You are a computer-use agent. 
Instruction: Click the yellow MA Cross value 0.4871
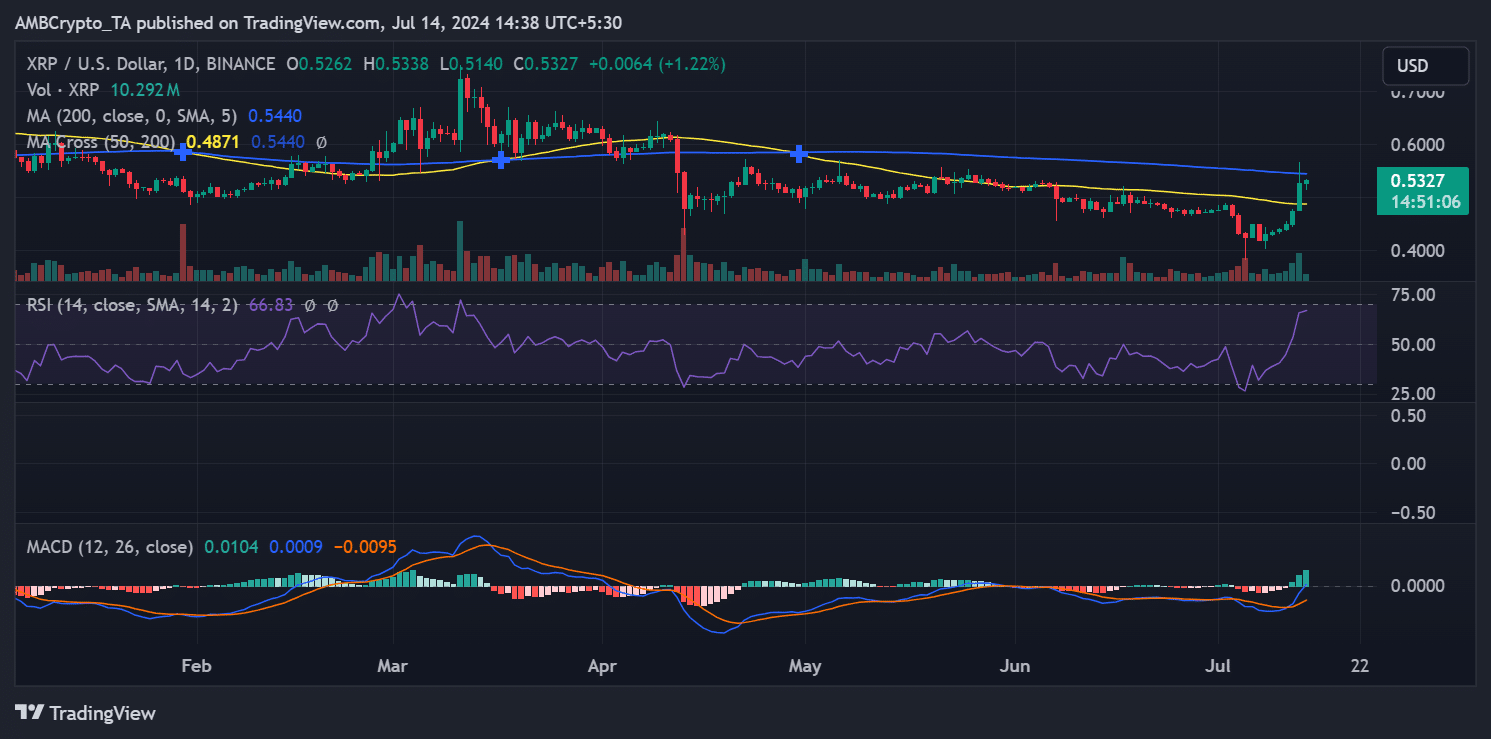[214, 142]
